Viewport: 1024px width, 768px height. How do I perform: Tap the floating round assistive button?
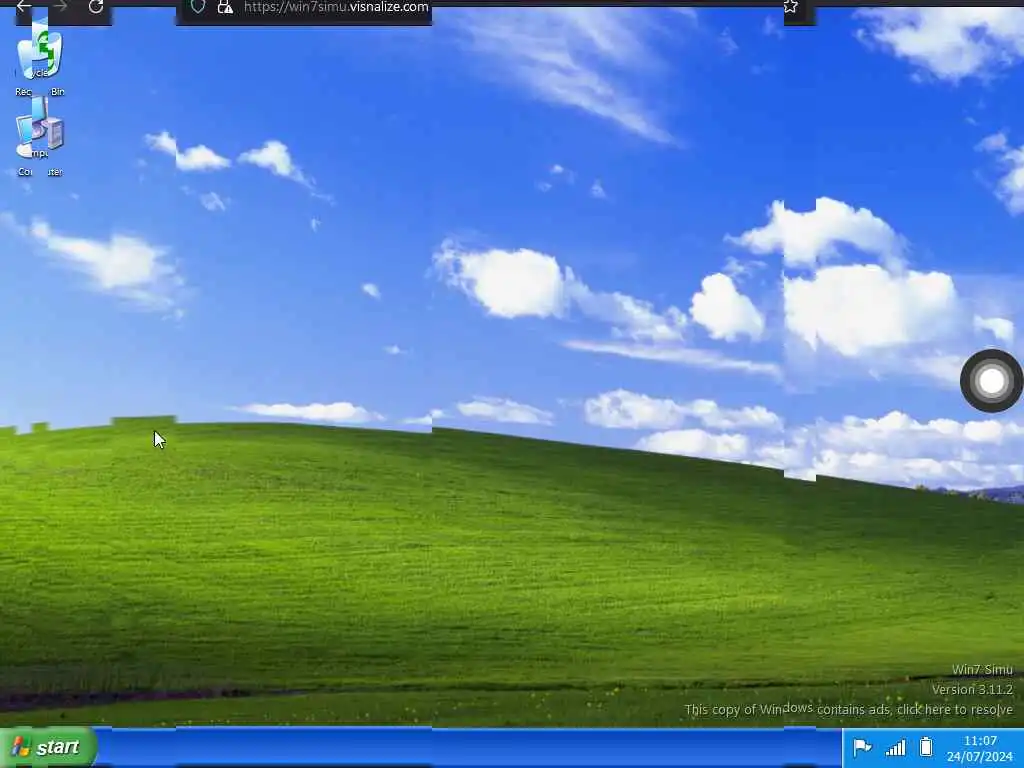point(991,381)
